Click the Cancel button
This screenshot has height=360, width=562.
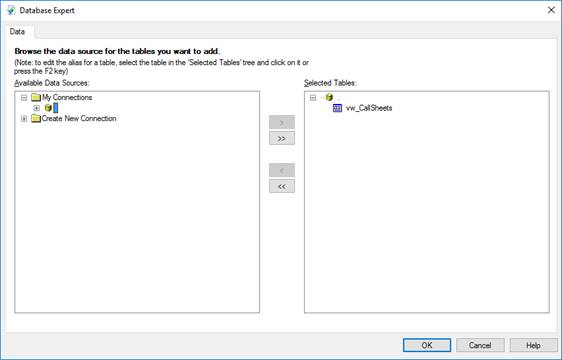[480, 345]
